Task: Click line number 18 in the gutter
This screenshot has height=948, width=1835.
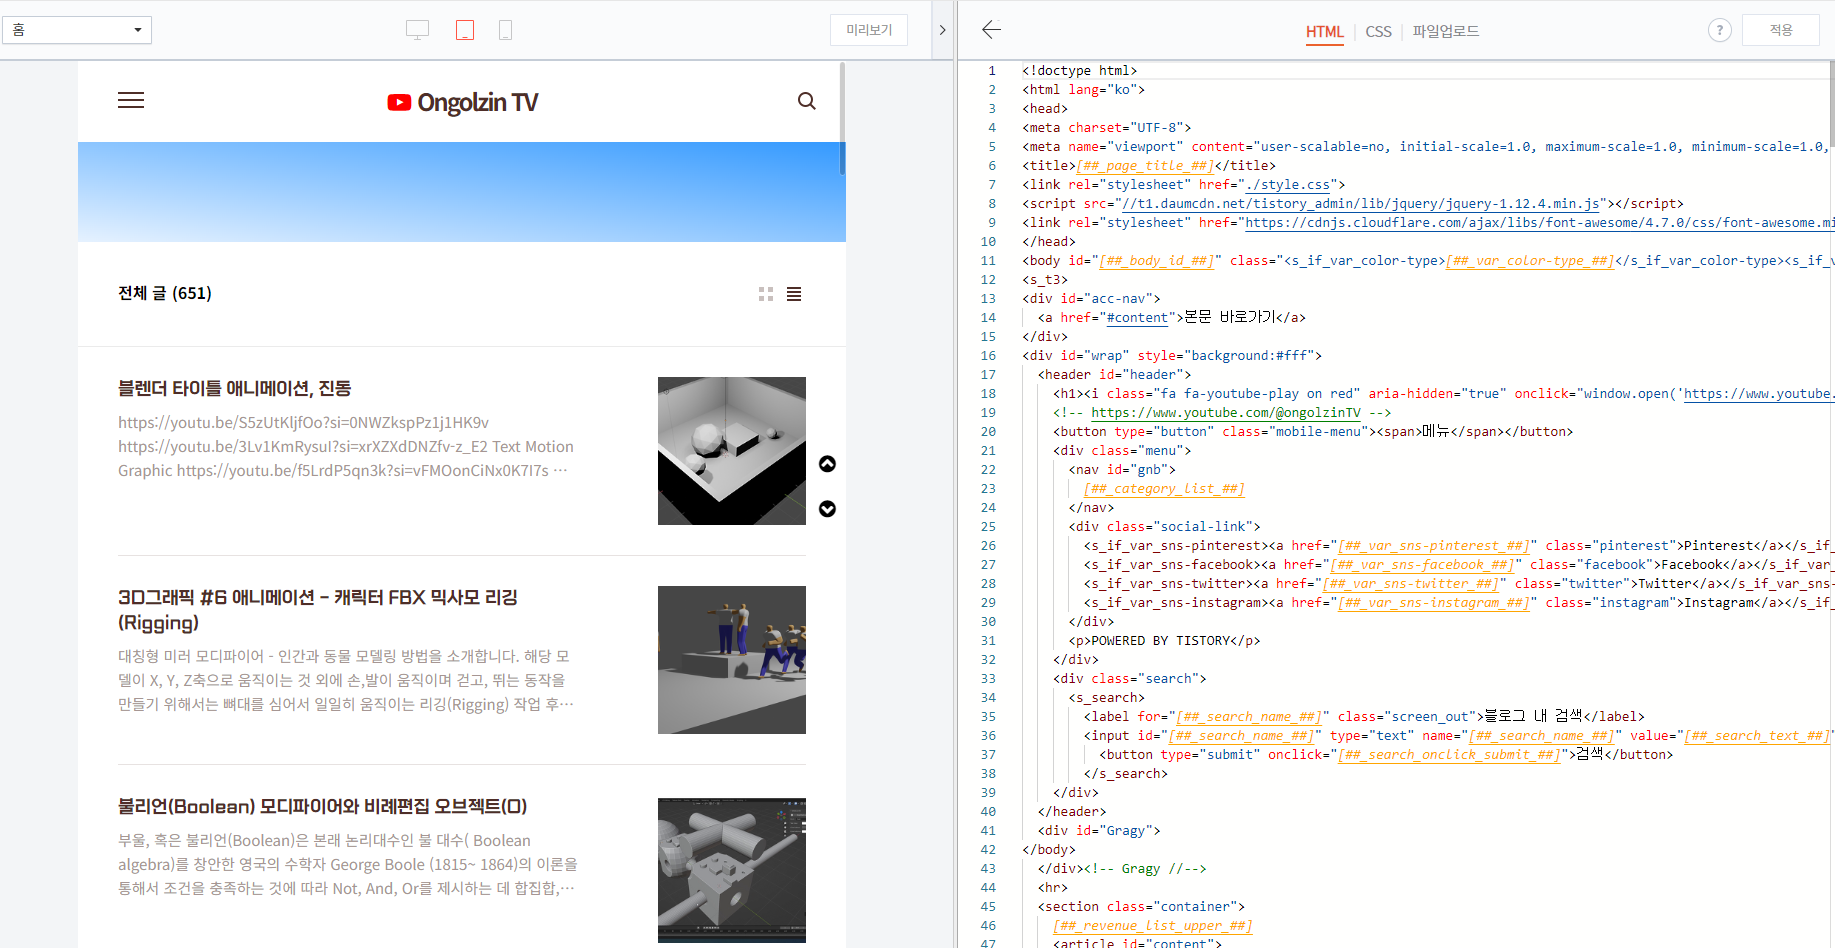Action: coord(988,394)
